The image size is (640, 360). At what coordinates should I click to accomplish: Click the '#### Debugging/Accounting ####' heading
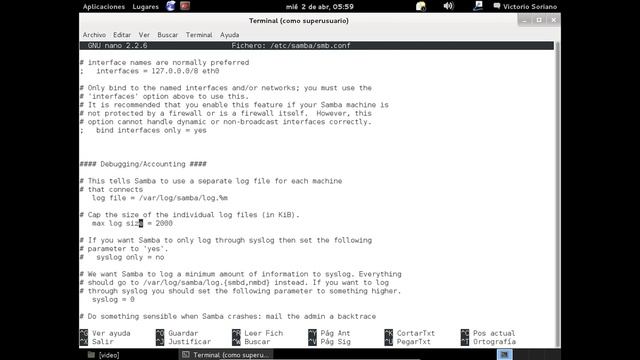pos(143,164)
